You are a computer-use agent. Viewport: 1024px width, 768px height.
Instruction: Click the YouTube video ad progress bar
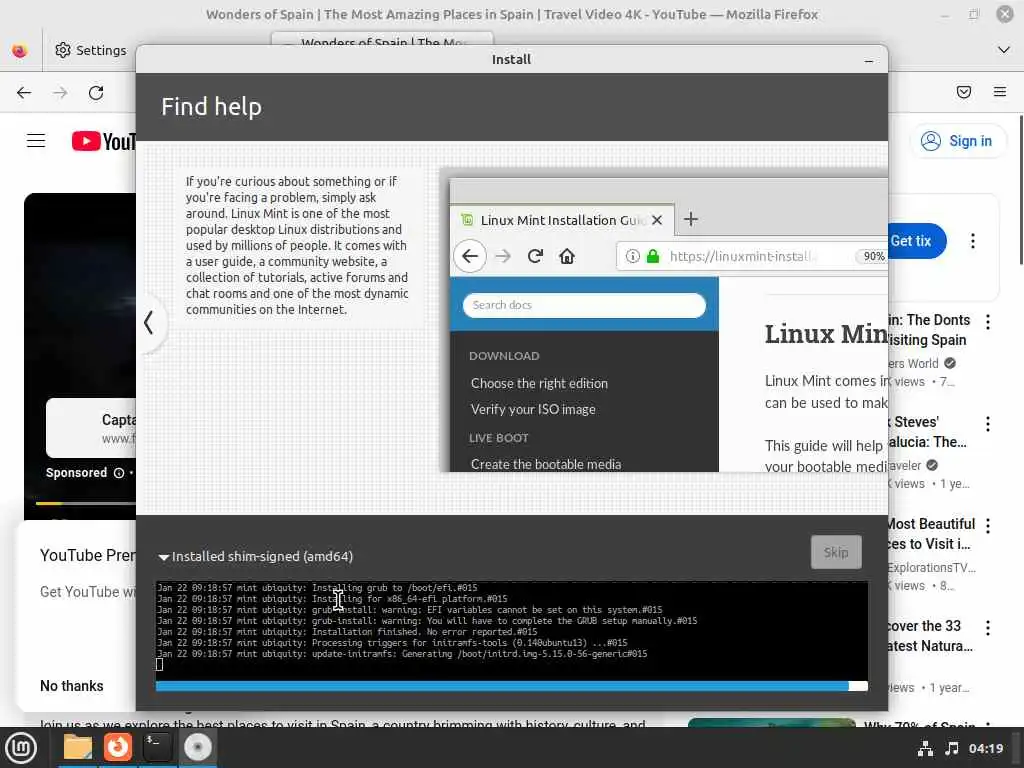tap(86, 504)
